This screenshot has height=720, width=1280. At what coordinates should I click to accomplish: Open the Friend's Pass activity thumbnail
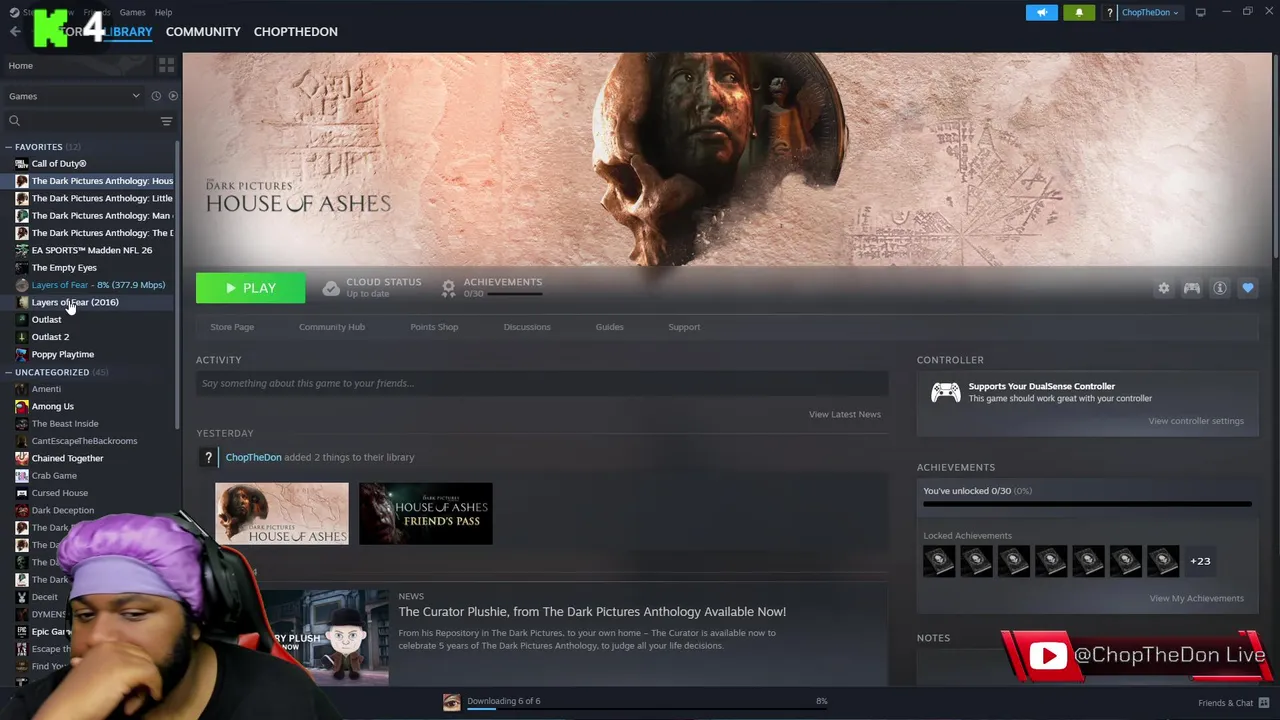[425, 514]
